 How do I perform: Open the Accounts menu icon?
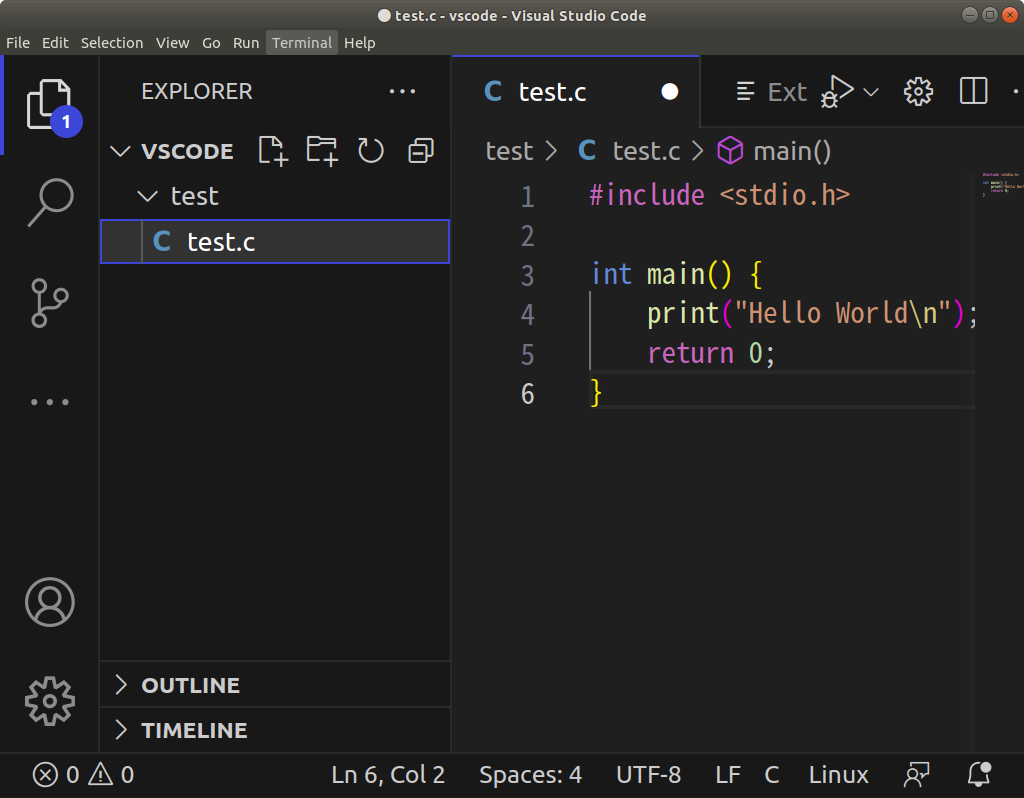click(50, 601)
